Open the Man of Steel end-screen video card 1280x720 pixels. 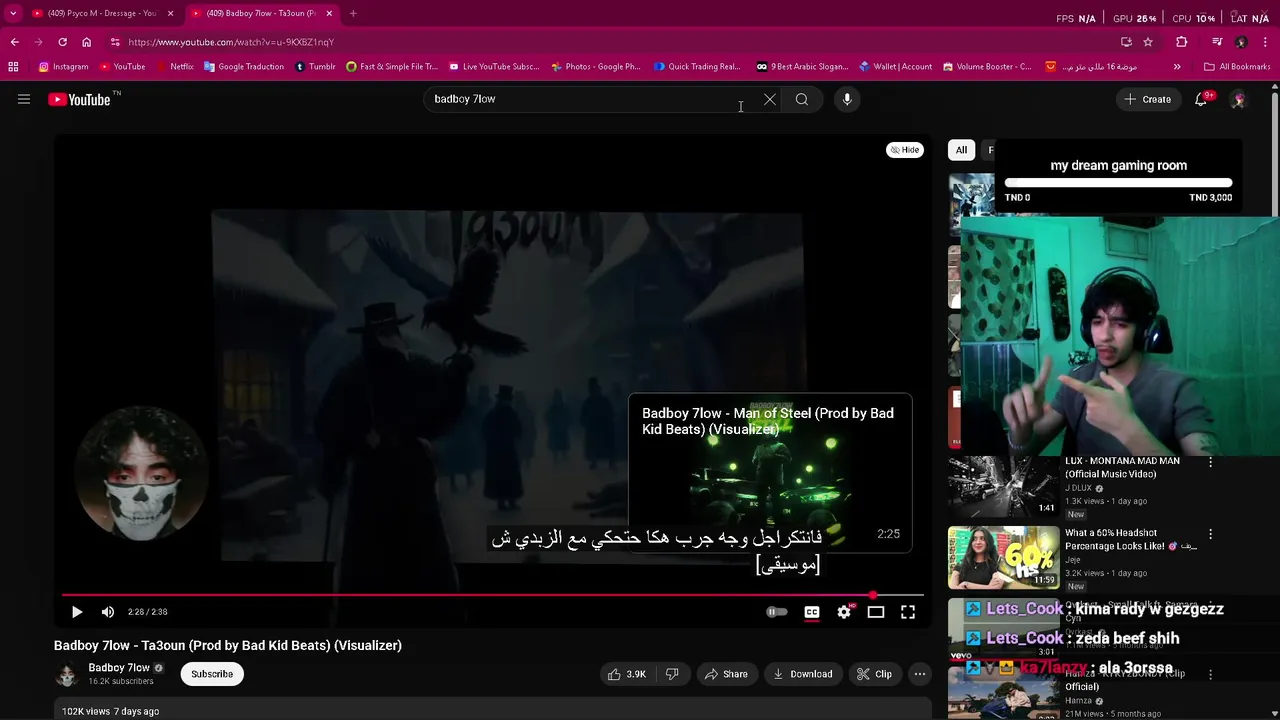(770, 472)
